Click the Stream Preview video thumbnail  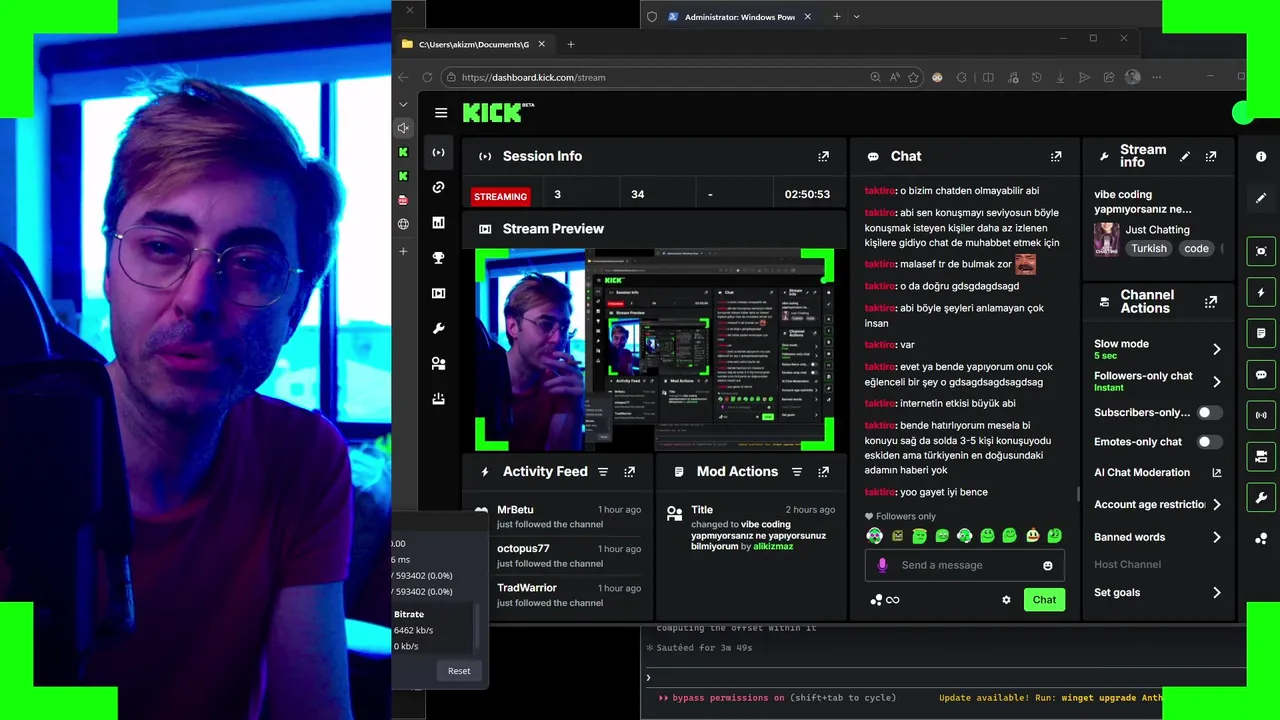[655, 350]
